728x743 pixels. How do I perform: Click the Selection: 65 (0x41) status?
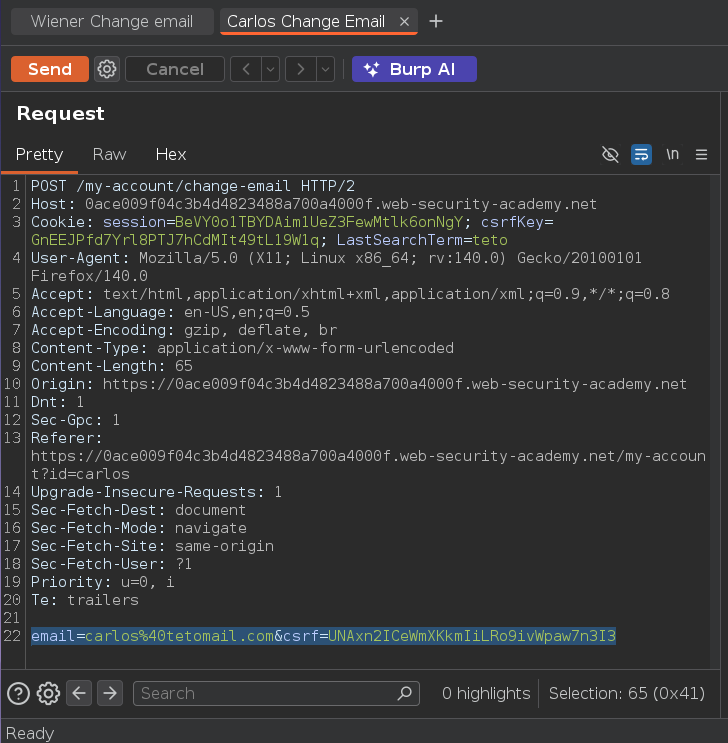[x=627, y=693]
